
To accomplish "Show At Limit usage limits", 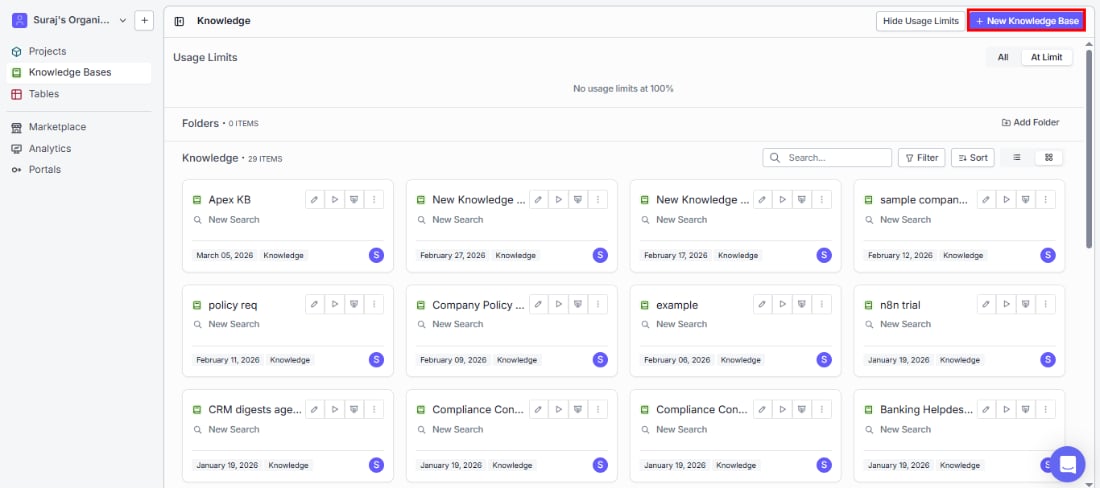I will (x=1046, y=58).
